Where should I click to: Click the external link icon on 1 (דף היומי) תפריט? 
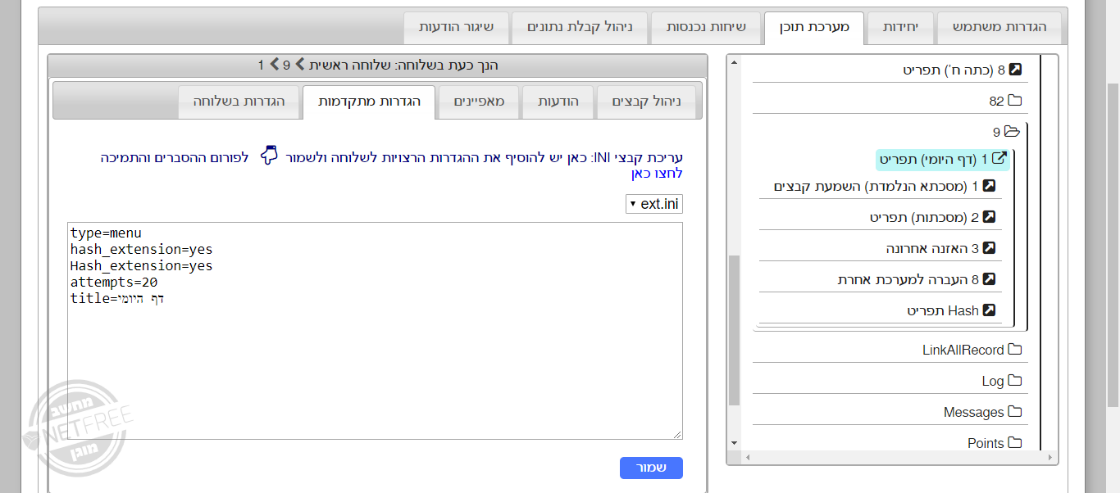click(1000, 159)
